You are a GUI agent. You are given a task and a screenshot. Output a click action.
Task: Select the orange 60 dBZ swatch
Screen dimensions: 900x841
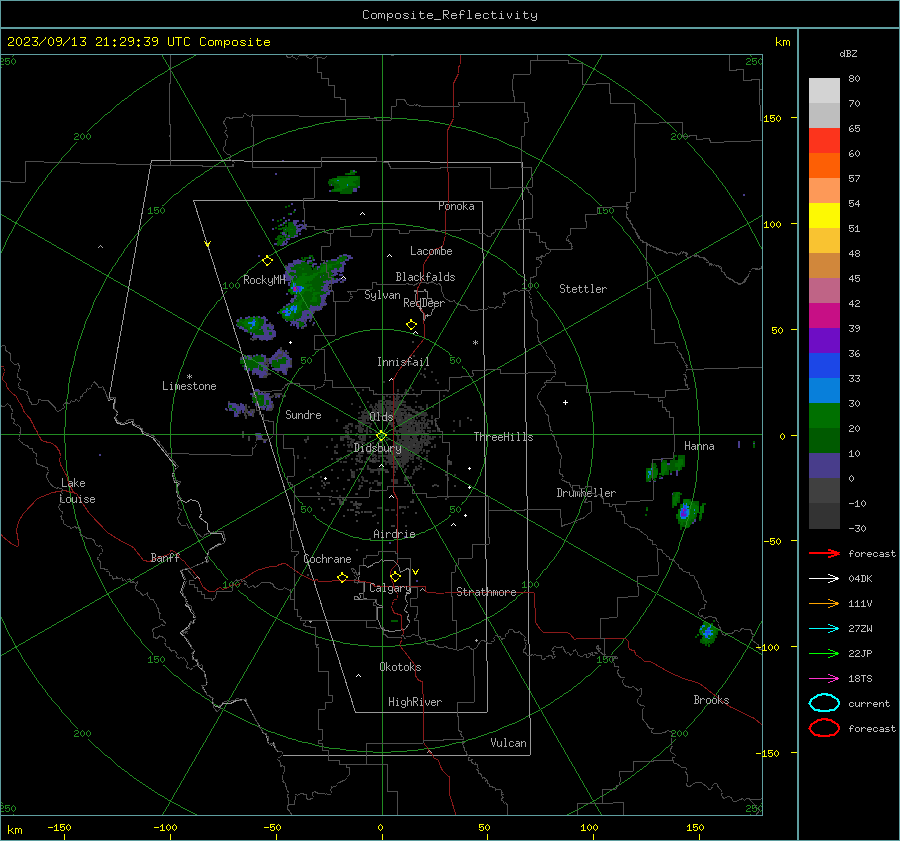824,165
